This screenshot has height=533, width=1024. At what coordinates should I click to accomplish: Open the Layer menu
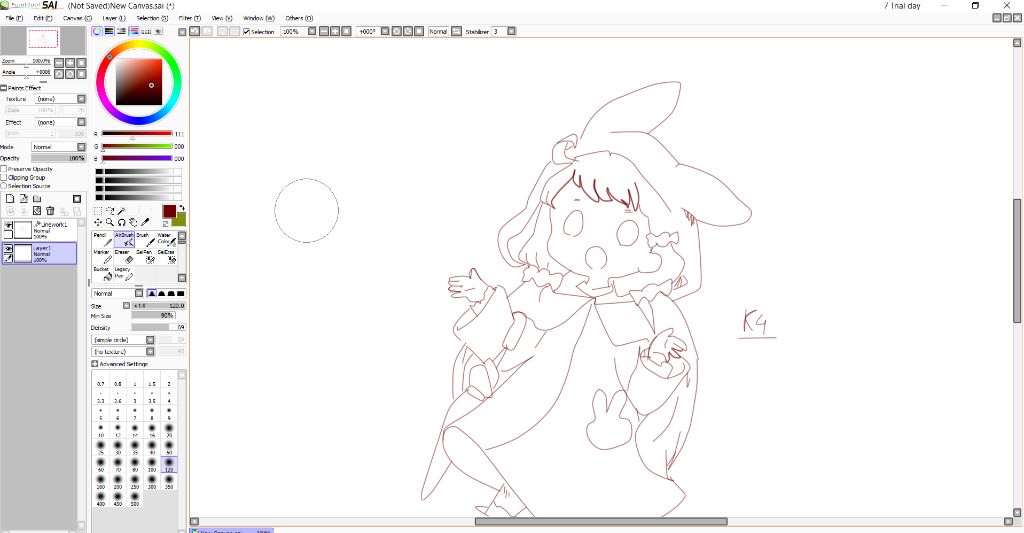[x=114, y=18]
